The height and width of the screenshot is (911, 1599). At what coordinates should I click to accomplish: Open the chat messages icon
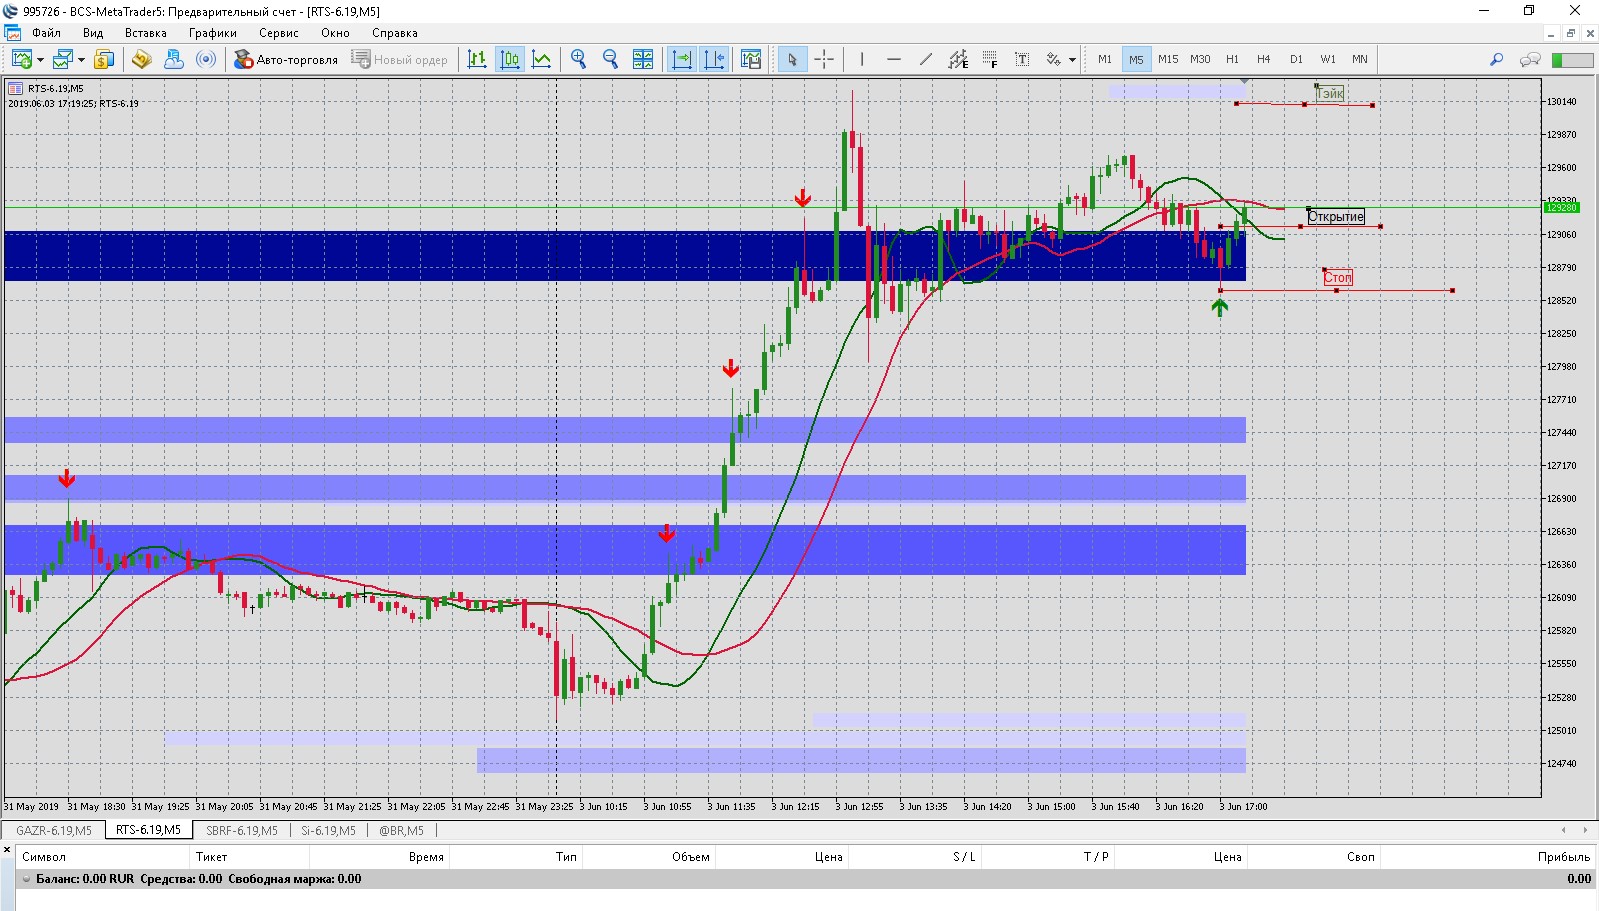(1529, 60)
